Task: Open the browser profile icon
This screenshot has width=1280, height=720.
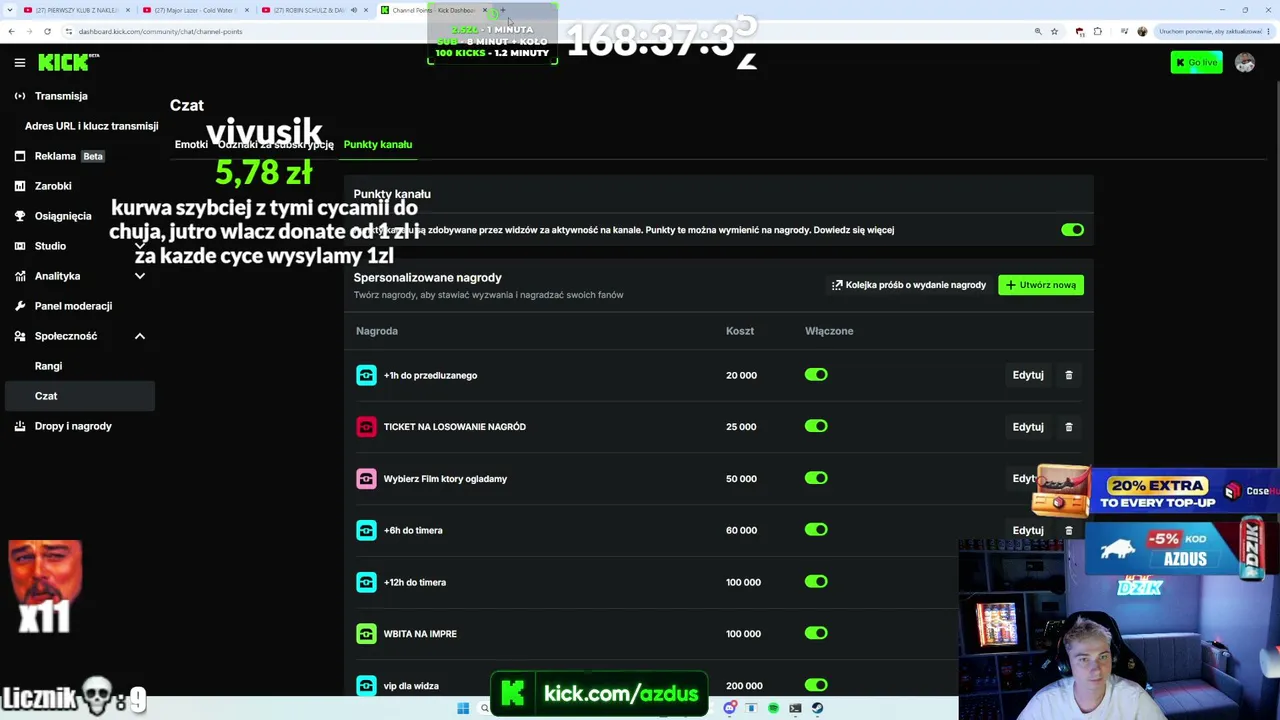Action: [1142, 31]
